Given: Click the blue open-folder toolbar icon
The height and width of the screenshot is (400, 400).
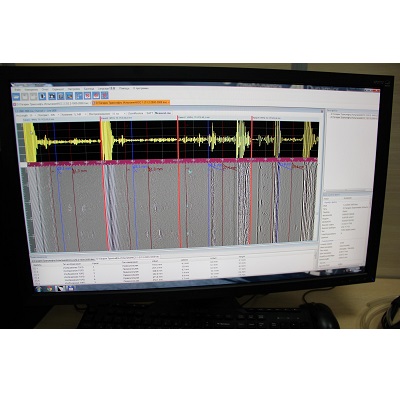Looking at the screenshot, I should tap(17, 96).
